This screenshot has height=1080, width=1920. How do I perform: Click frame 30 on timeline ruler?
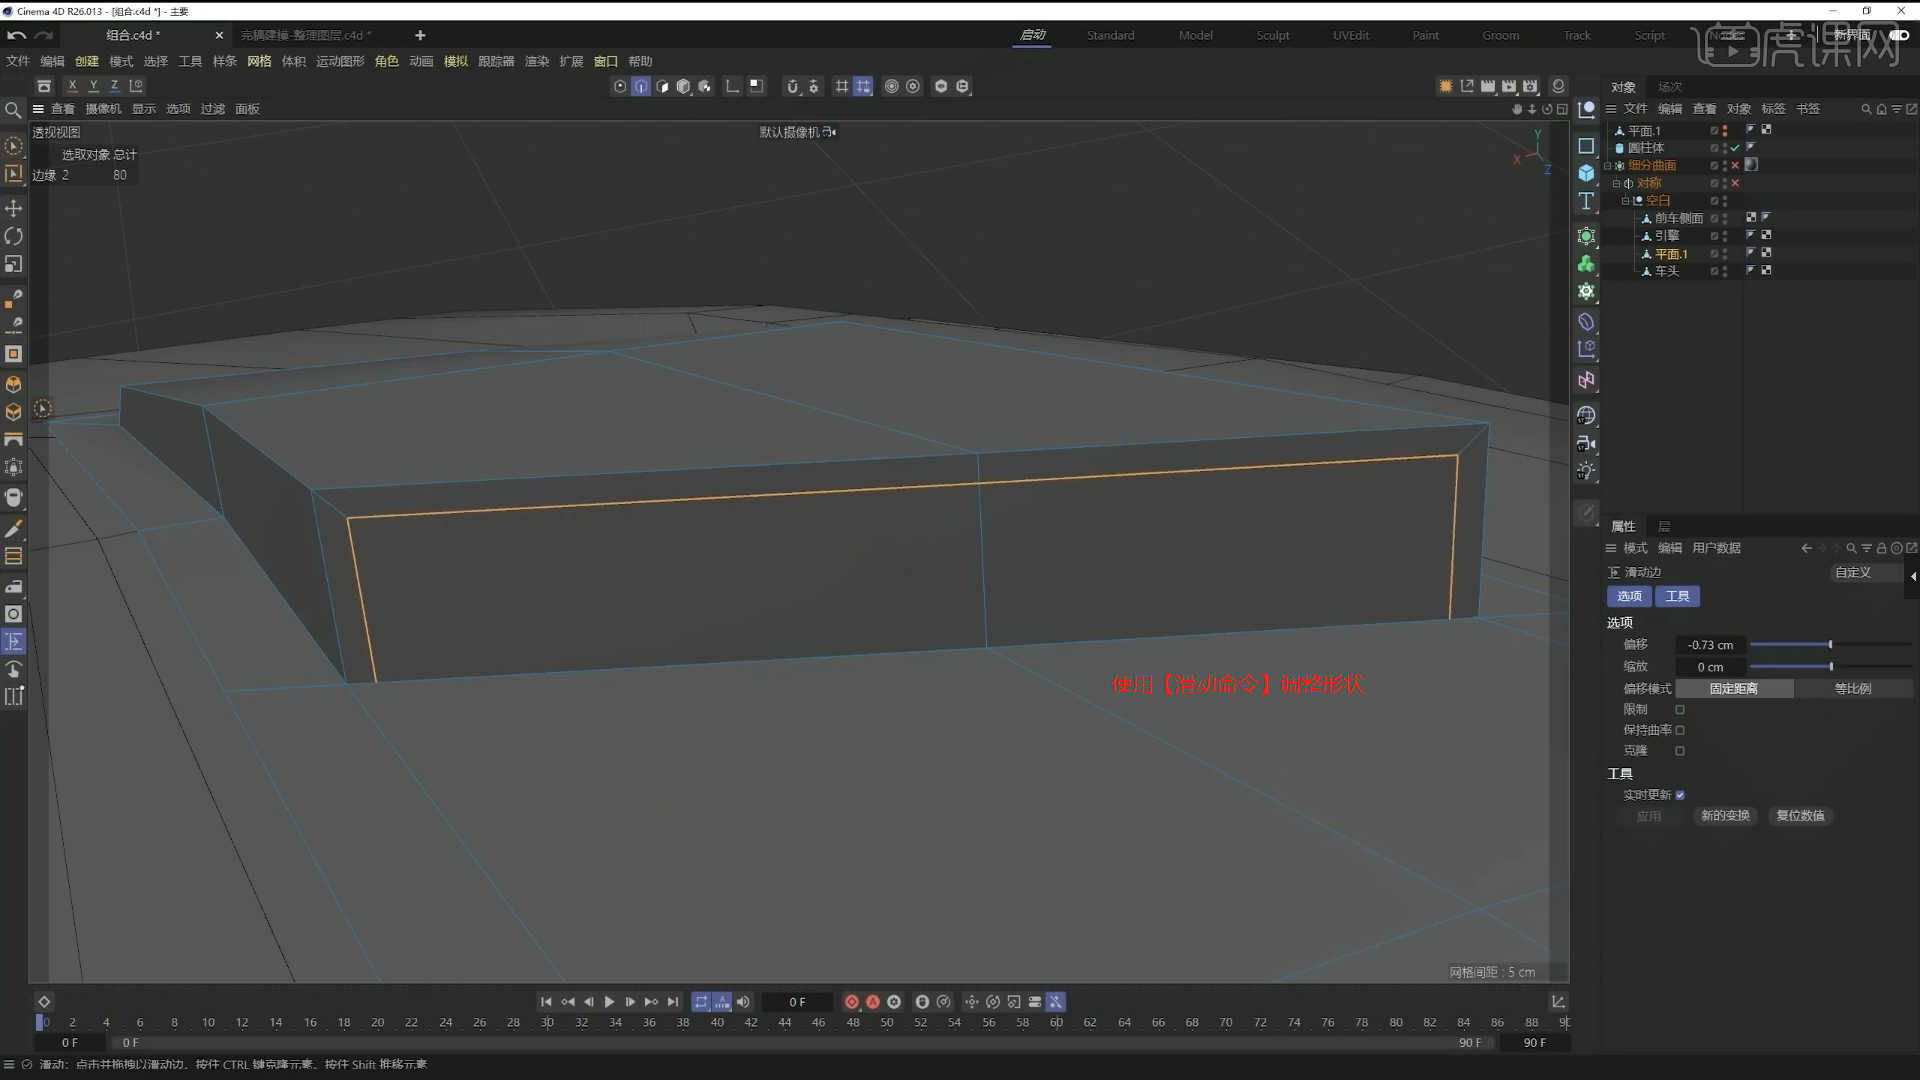pos(547,1022)
